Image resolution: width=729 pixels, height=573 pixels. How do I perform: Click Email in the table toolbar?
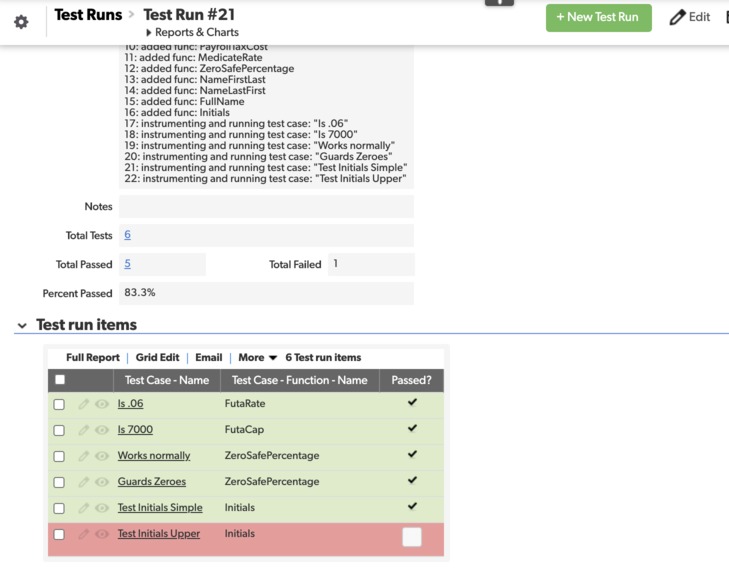pyautogui.click(x=208, y=357)
